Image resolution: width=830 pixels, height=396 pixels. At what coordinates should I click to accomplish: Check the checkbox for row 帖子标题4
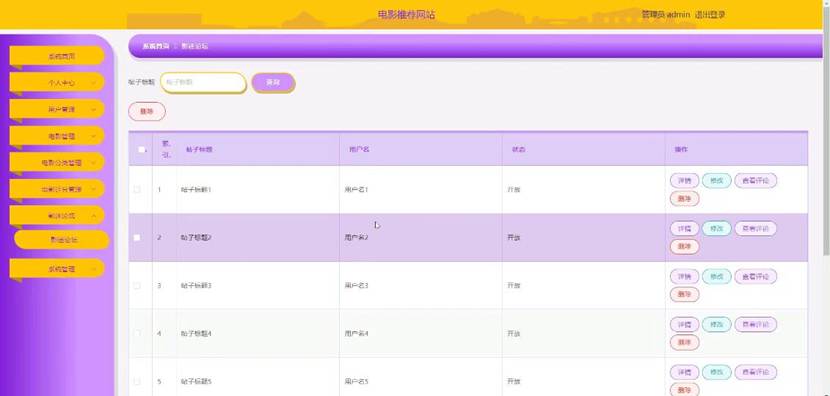tap(137, 334)
